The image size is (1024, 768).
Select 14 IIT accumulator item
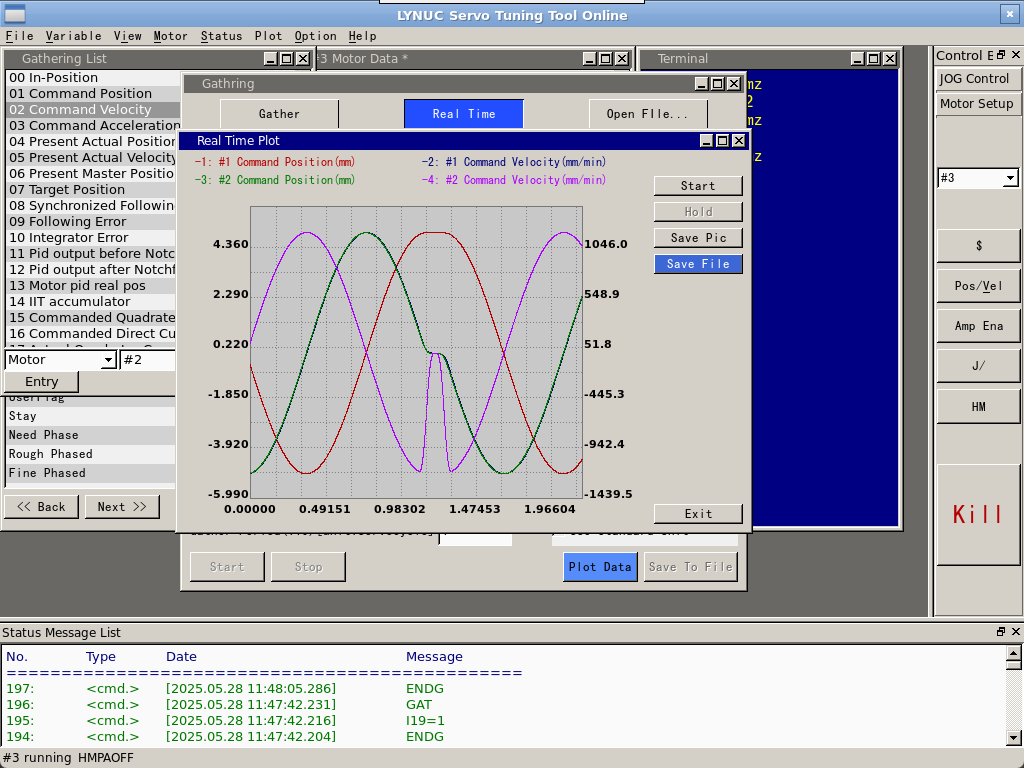(91, 302)
